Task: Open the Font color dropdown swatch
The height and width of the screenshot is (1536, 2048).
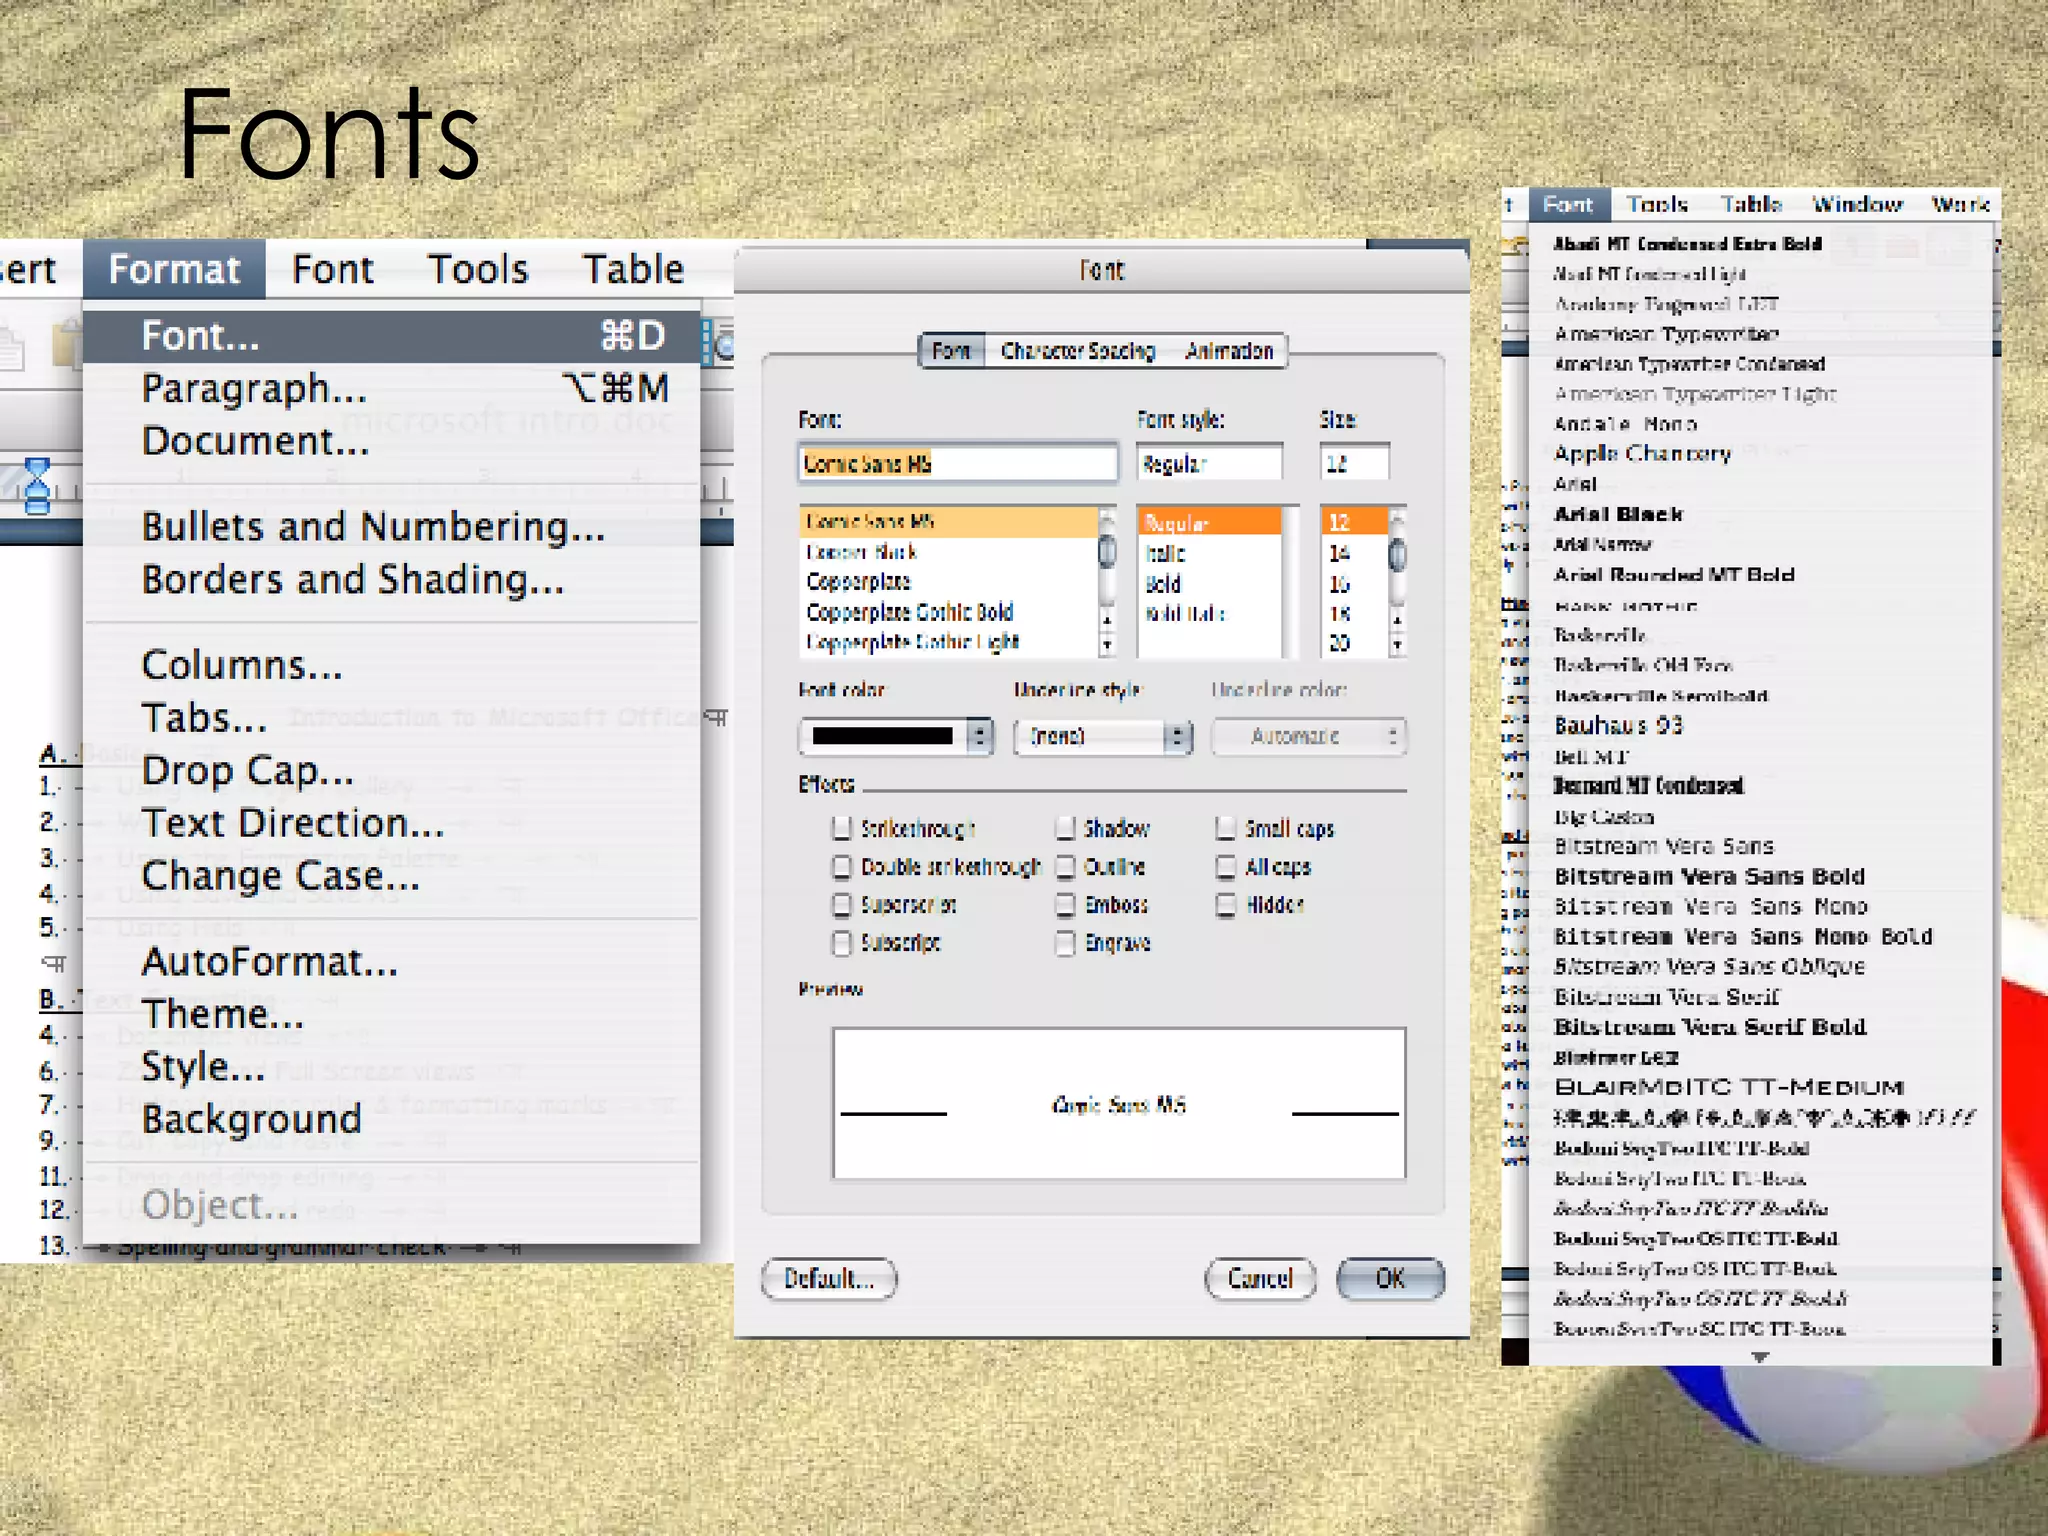Action: (896, 737)
